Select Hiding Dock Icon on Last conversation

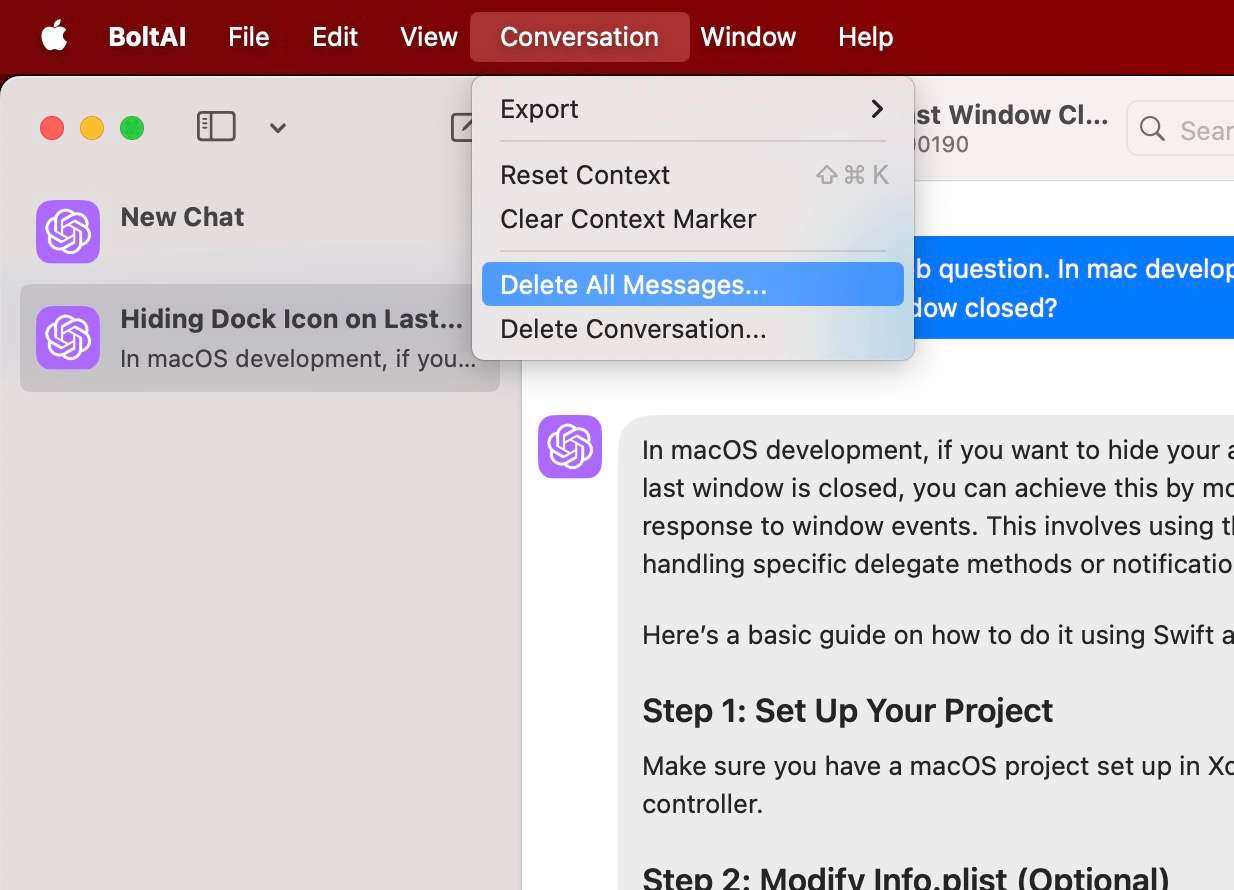(x=260, y=337)
